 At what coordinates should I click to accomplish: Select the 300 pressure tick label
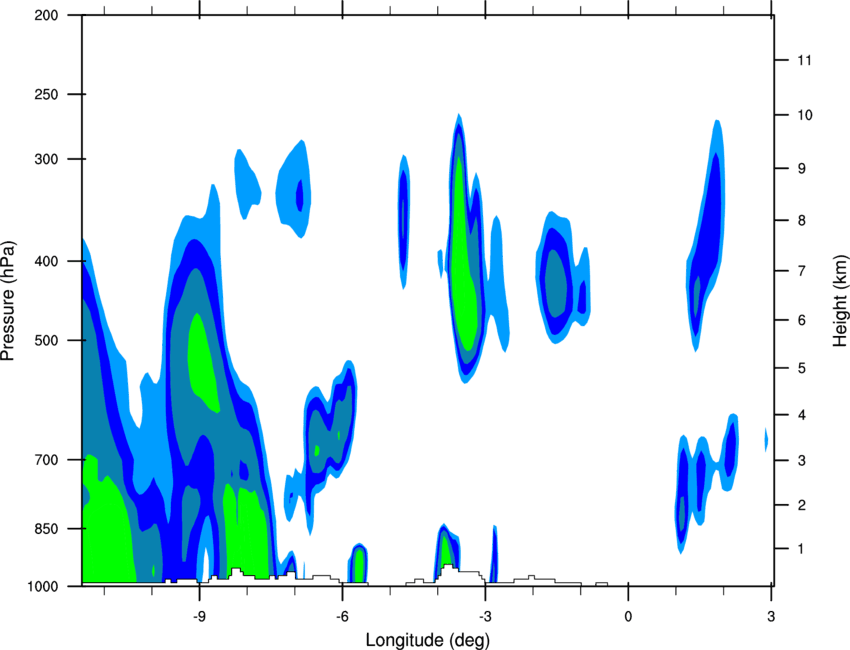click(46, 159)
